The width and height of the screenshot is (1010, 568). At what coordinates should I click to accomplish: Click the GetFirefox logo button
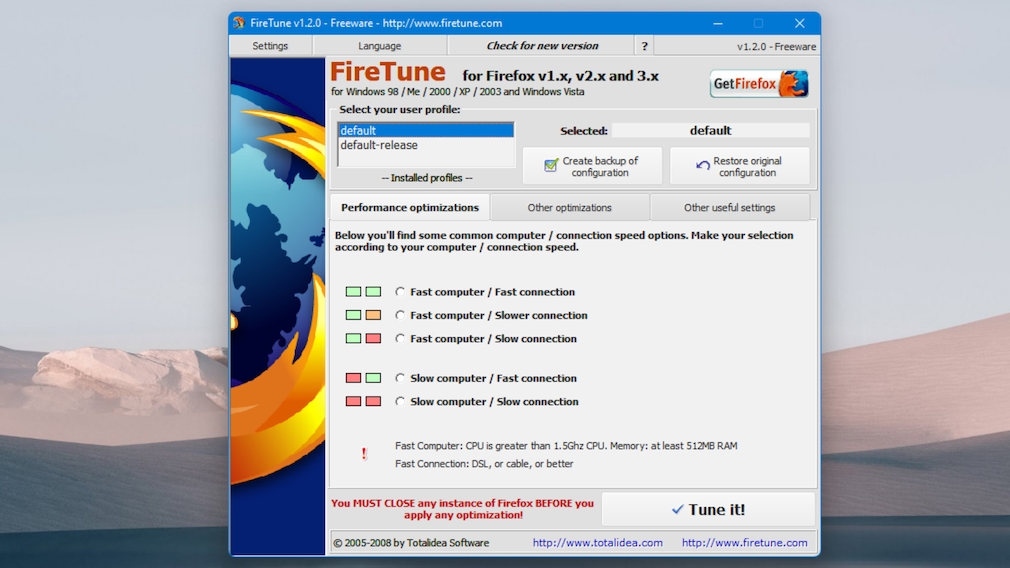pyautogui.click(x=759, y=84)
